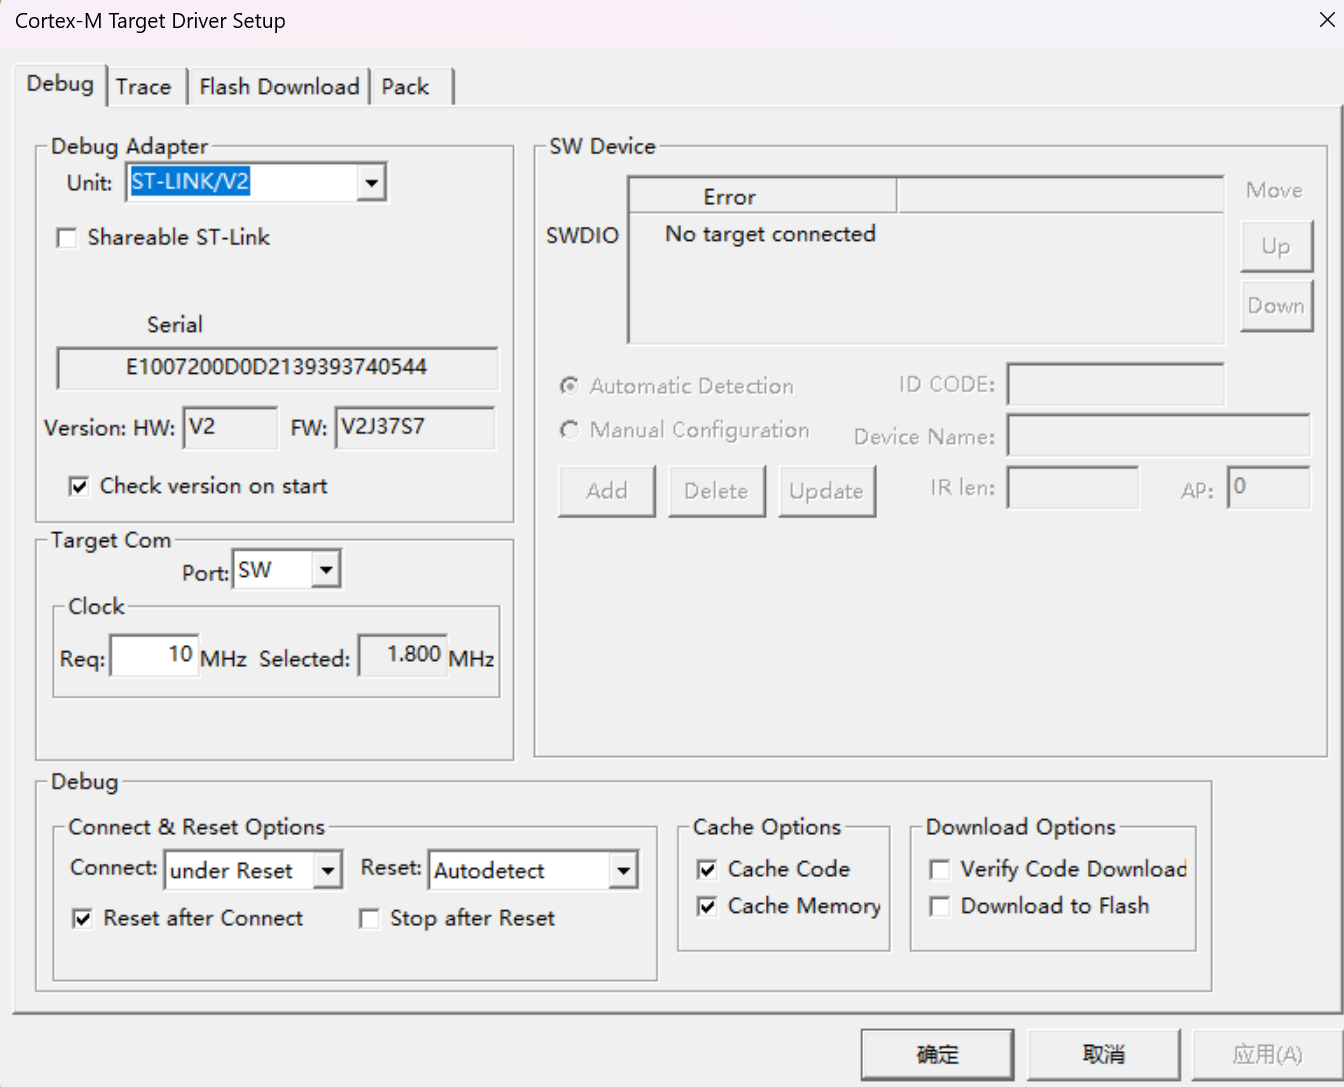
Task: Click the requested clock MHz field
Action: 154,656
